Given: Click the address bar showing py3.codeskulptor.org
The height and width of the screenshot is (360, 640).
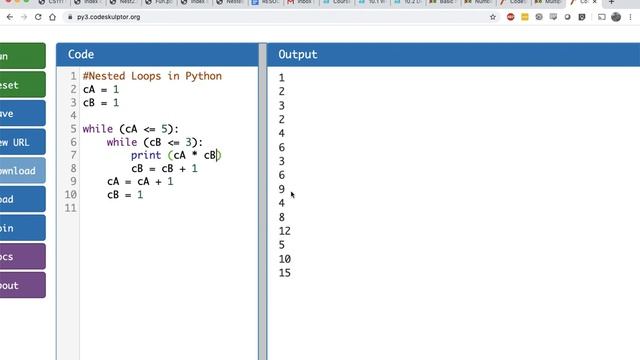Looking at the screenshot, I should point(278,17).
